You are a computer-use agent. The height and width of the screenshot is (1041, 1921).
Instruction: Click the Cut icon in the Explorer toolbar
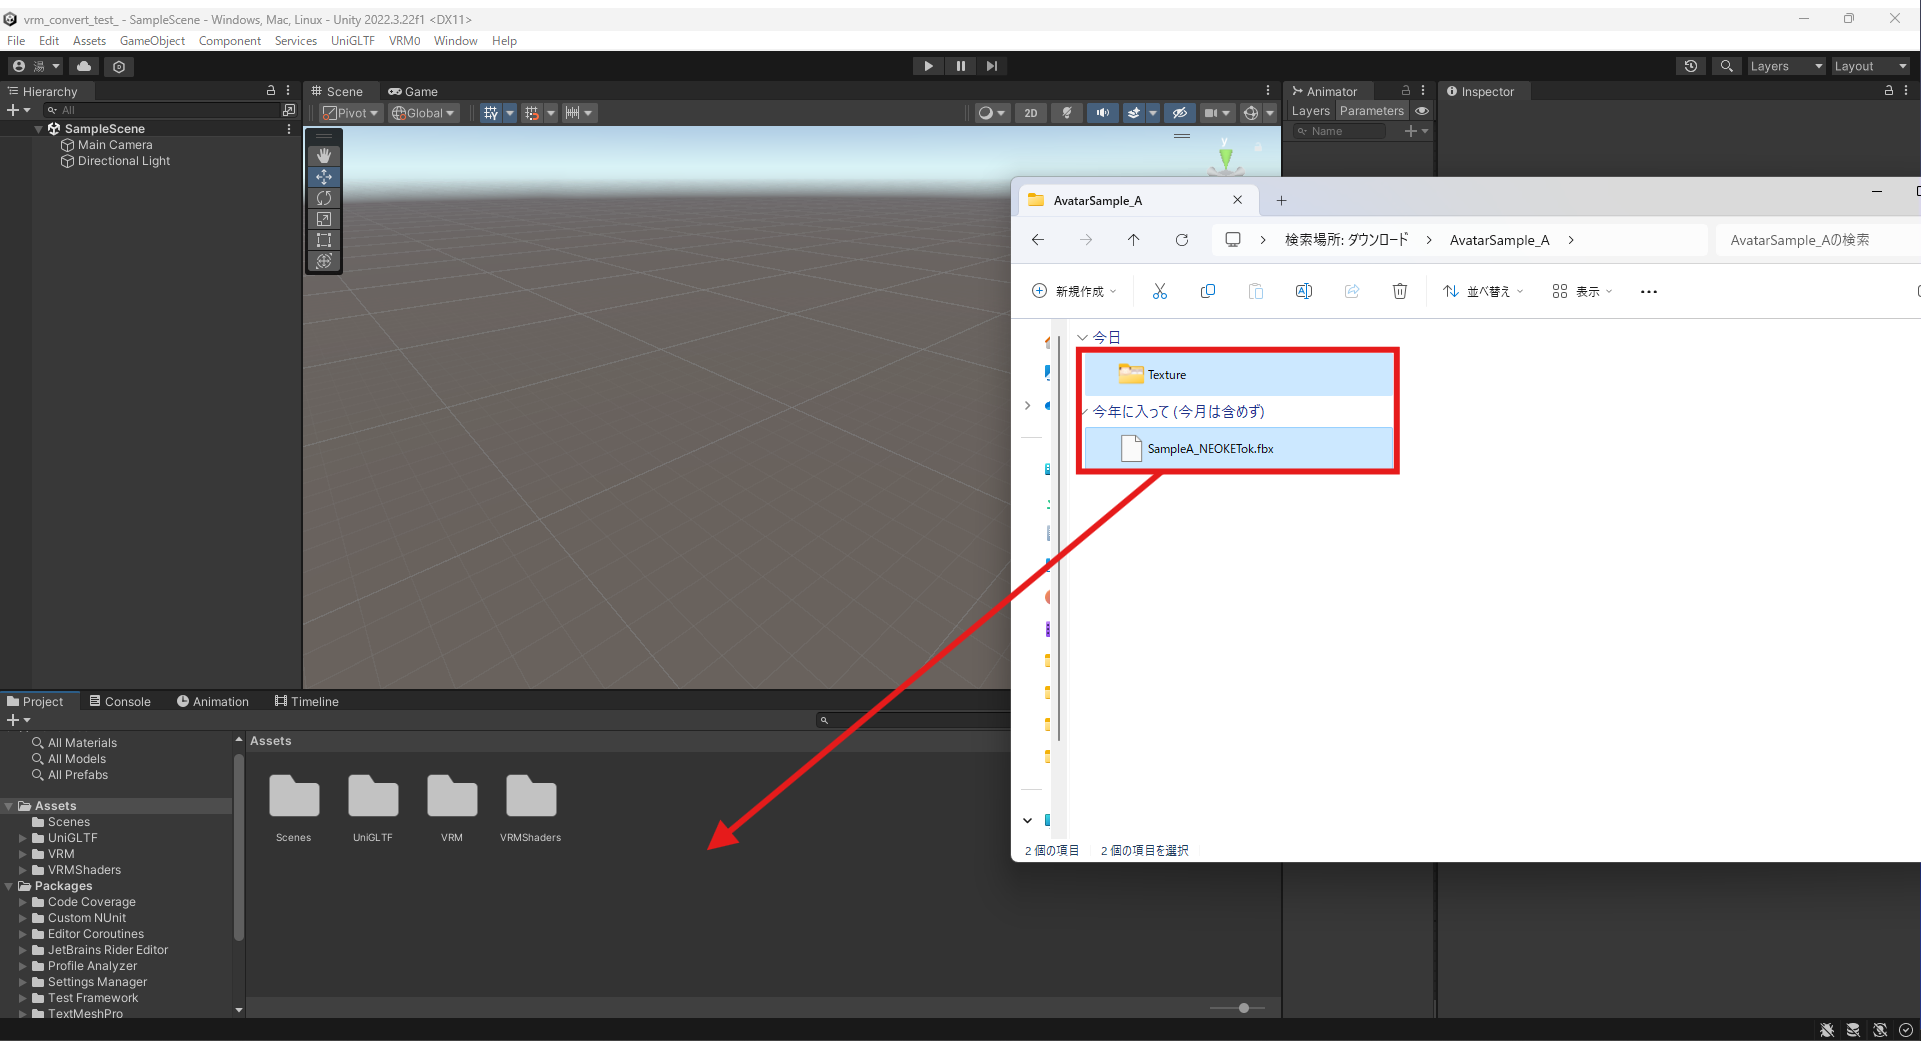tap(1159, 291)
